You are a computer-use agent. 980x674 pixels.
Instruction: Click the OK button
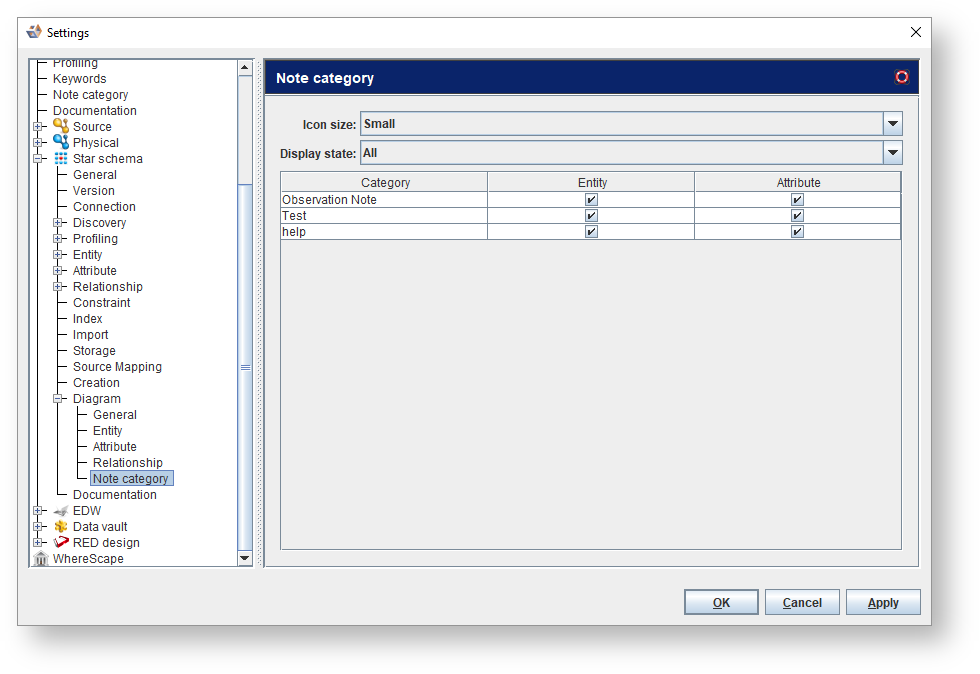(721, 602)
